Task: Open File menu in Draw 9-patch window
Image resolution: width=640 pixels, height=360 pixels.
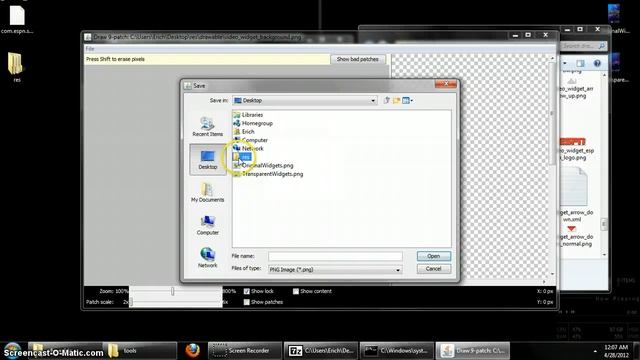Action: 90,49
